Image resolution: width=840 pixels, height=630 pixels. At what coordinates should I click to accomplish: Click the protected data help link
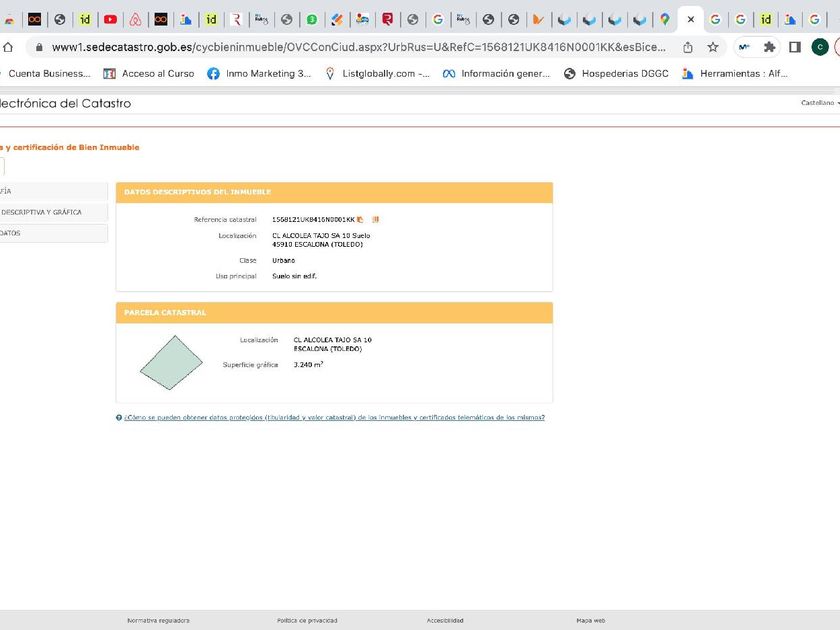point(334,418)
